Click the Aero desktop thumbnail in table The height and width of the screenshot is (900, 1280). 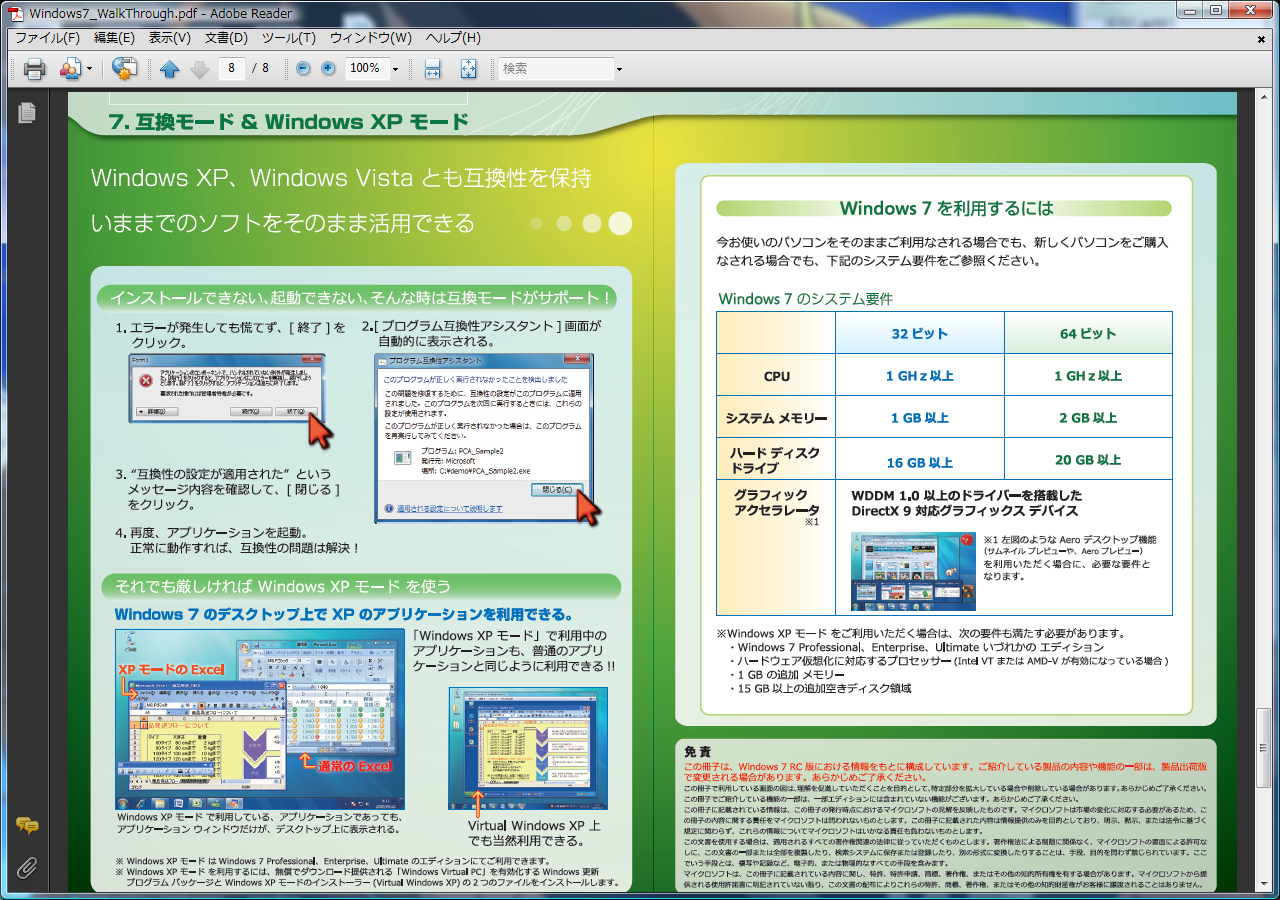click(913, 571)
